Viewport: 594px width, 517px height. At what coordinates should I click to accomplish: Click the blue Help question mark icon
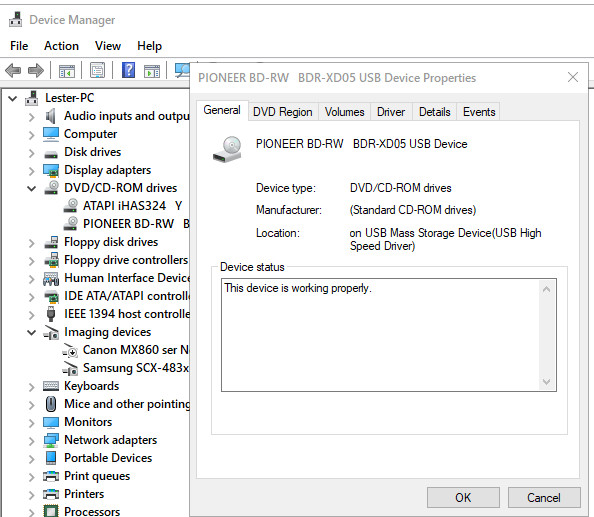pyautogui.click(x=128, y=70)
